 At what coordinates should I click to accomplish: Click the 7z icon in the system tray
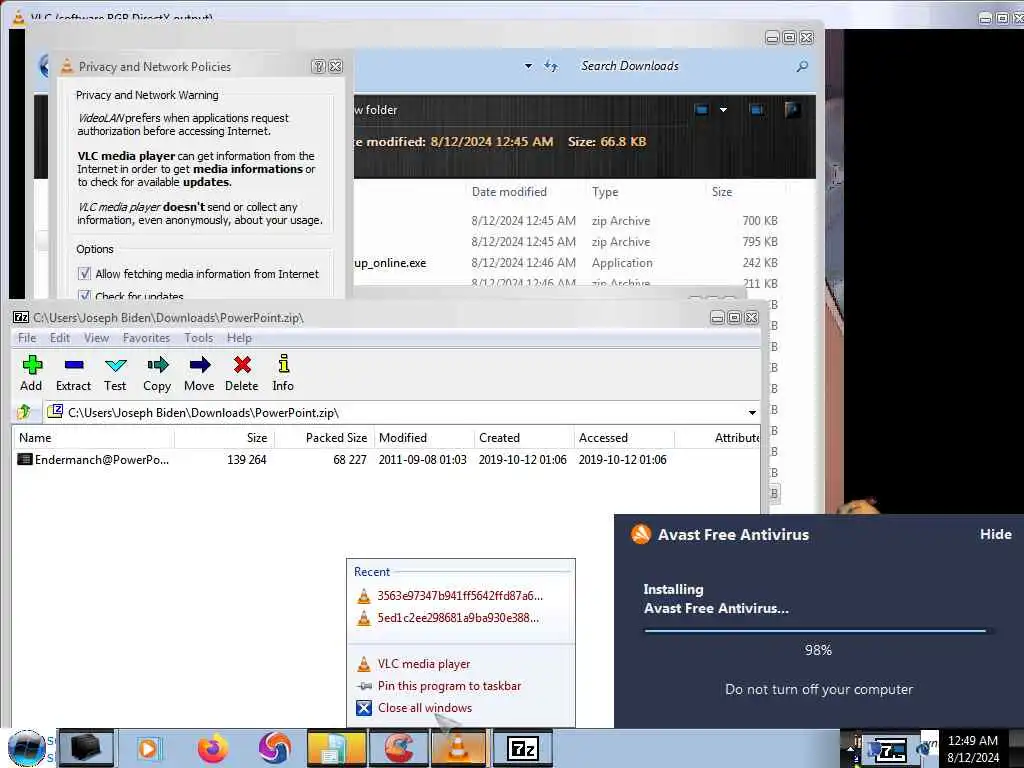[889, 751]
